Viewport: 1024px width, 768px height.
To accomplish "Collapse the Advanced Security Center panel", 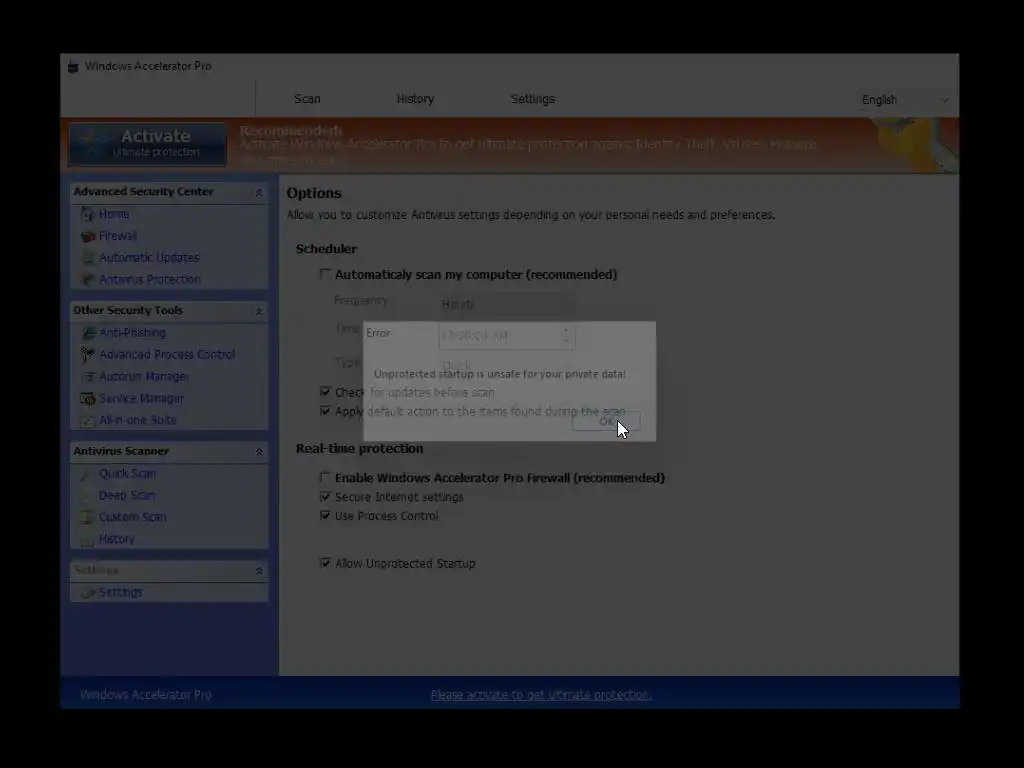I will (x=259, y=192).
